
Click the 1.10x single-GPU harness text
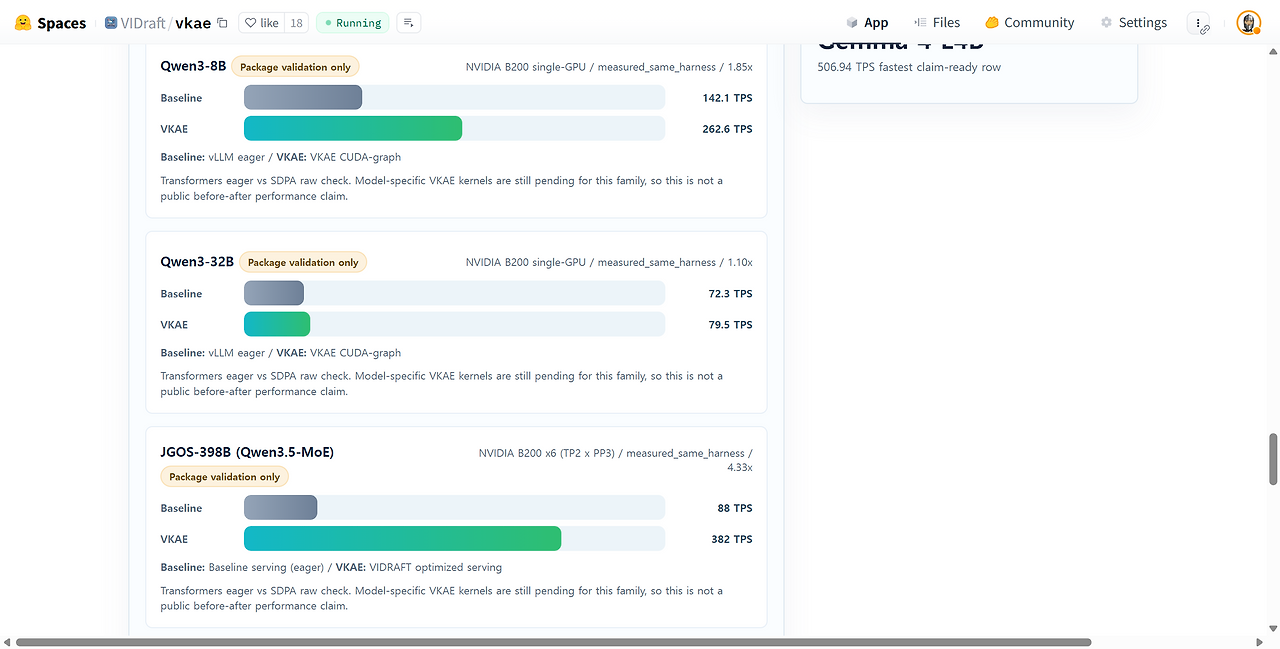tap(609, 262)
